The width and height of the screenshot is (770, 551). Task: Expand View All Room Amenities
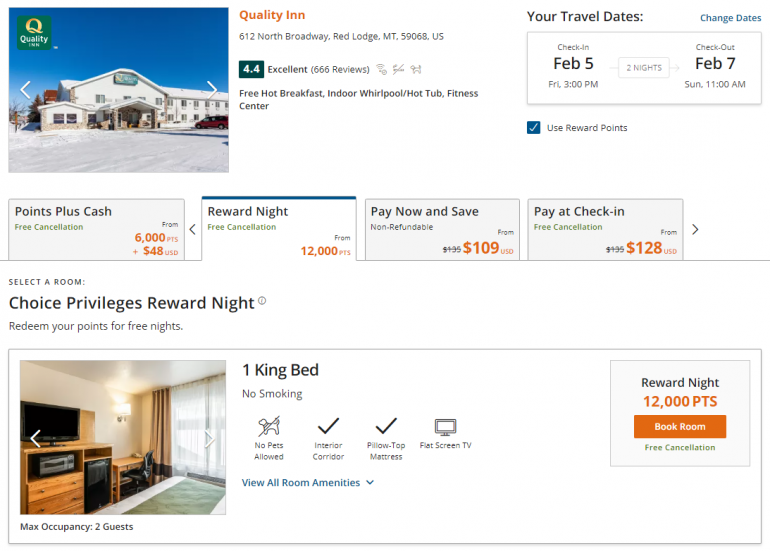pyautogui.click(x=307, y=482)
